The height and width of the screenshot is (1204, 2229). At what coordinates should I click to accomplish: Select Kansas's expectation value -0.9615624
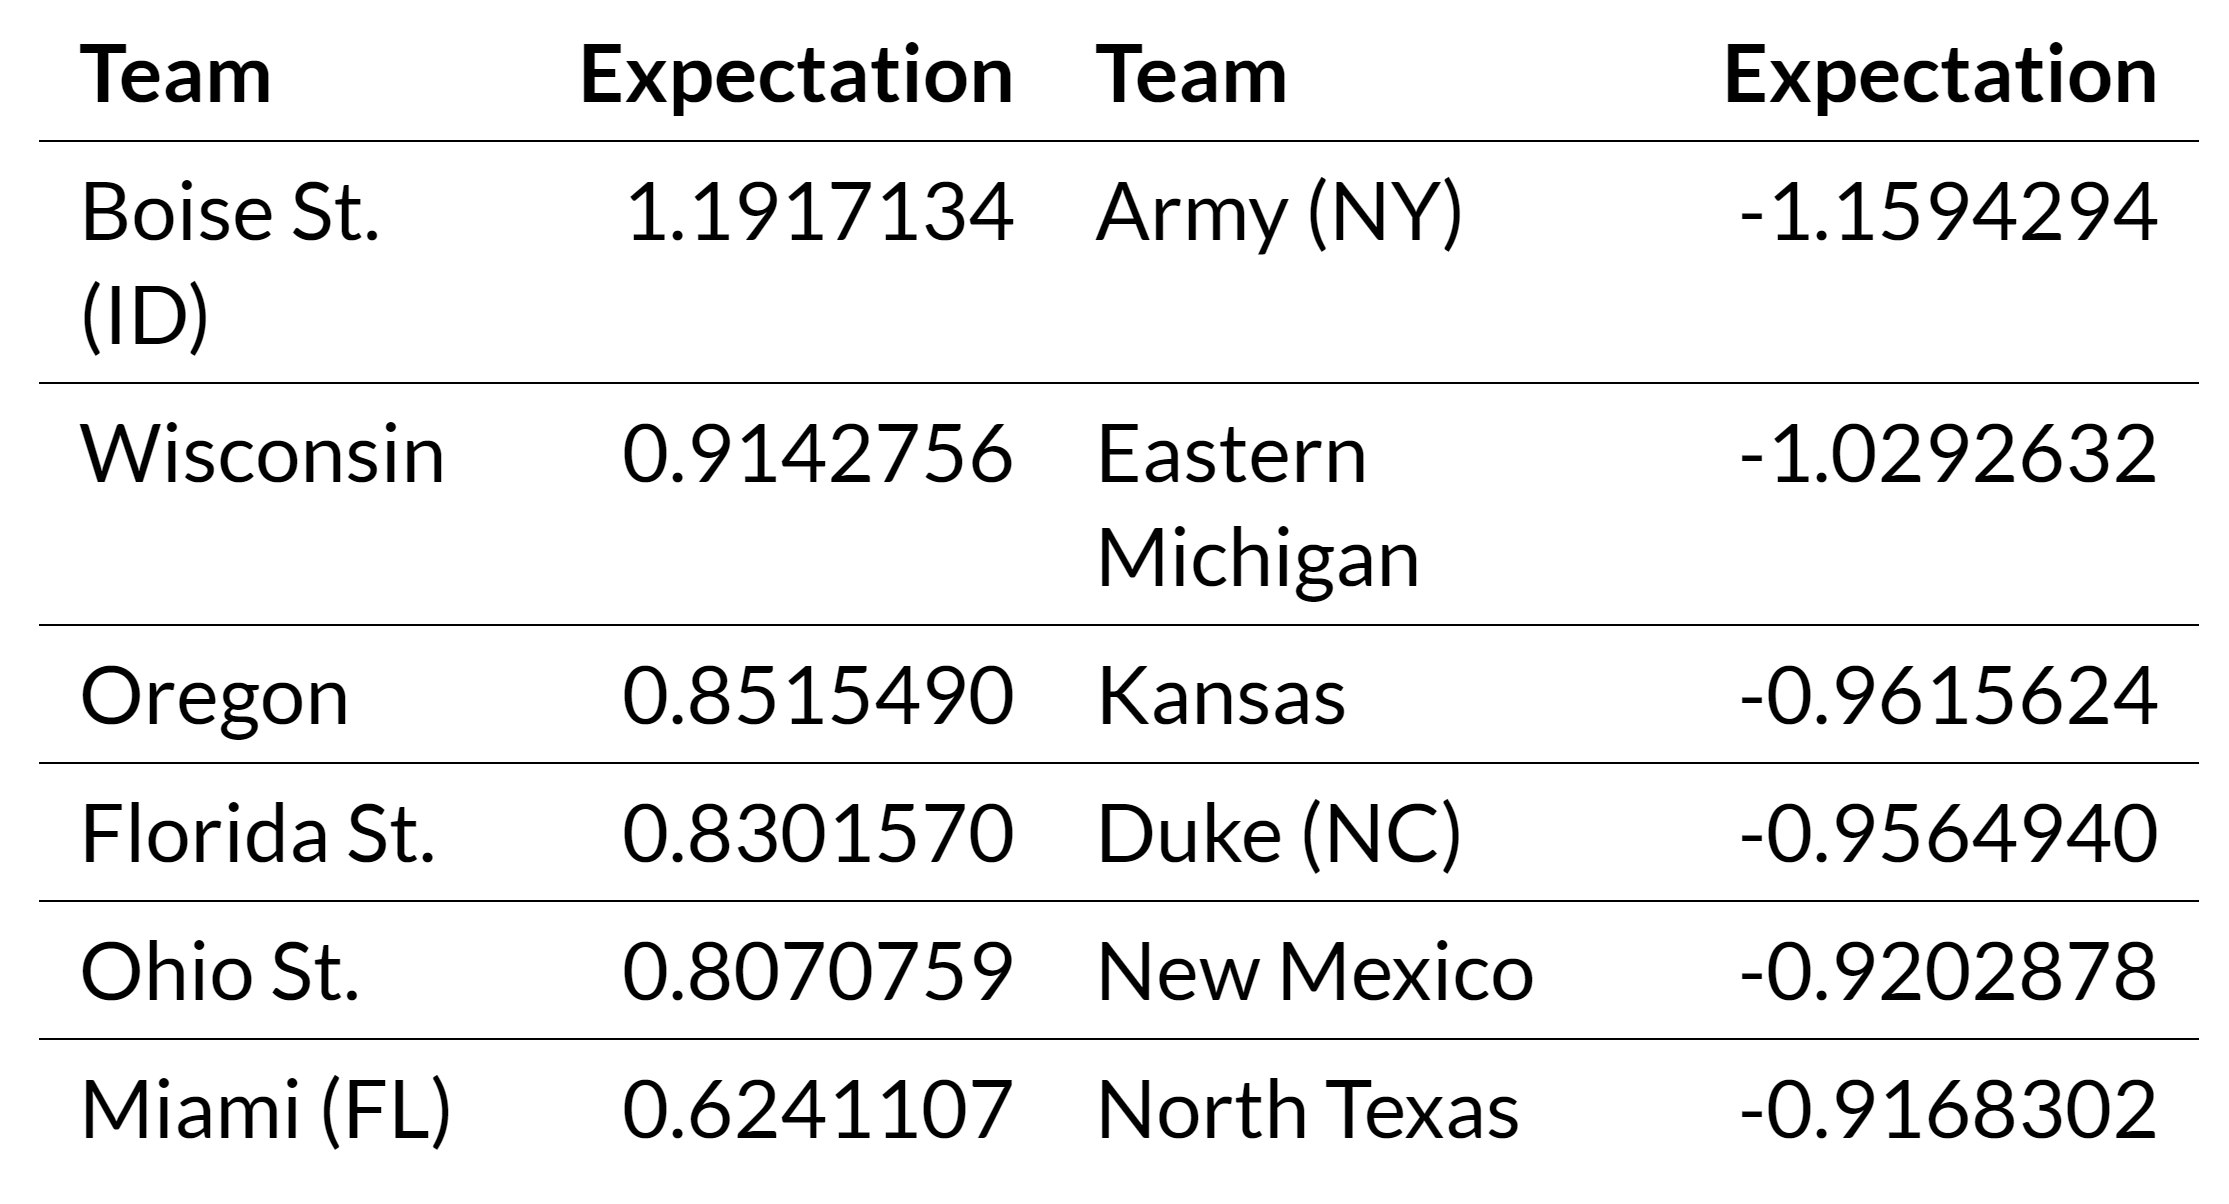(1948, 696)
